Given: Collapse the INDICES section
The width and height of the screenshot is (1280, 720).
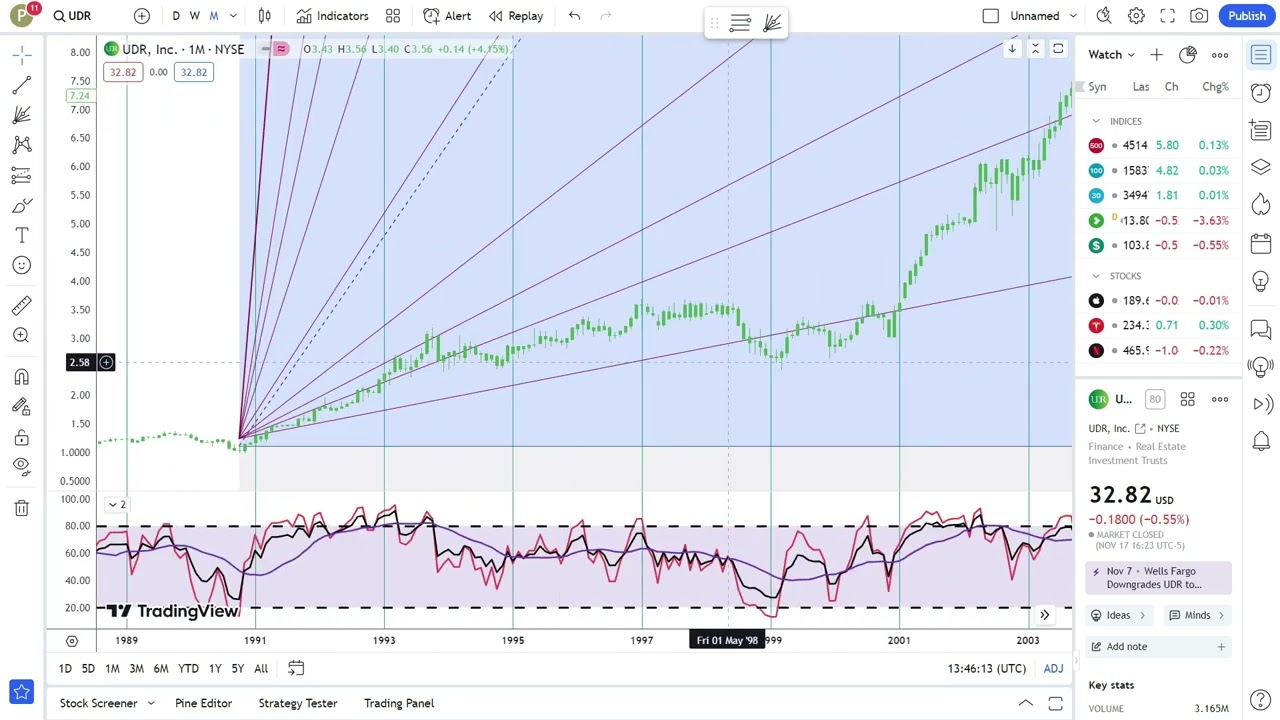Looking at the screenshot, I should pyautogui.click(x=1096, y=121).
